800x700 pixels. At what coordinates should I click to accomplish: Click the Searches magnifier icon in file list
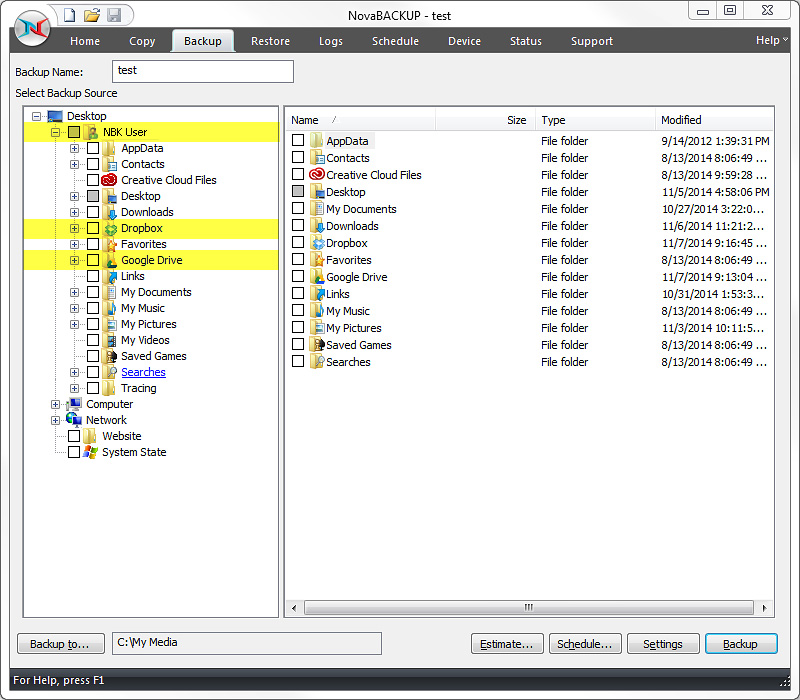point(317,362)
